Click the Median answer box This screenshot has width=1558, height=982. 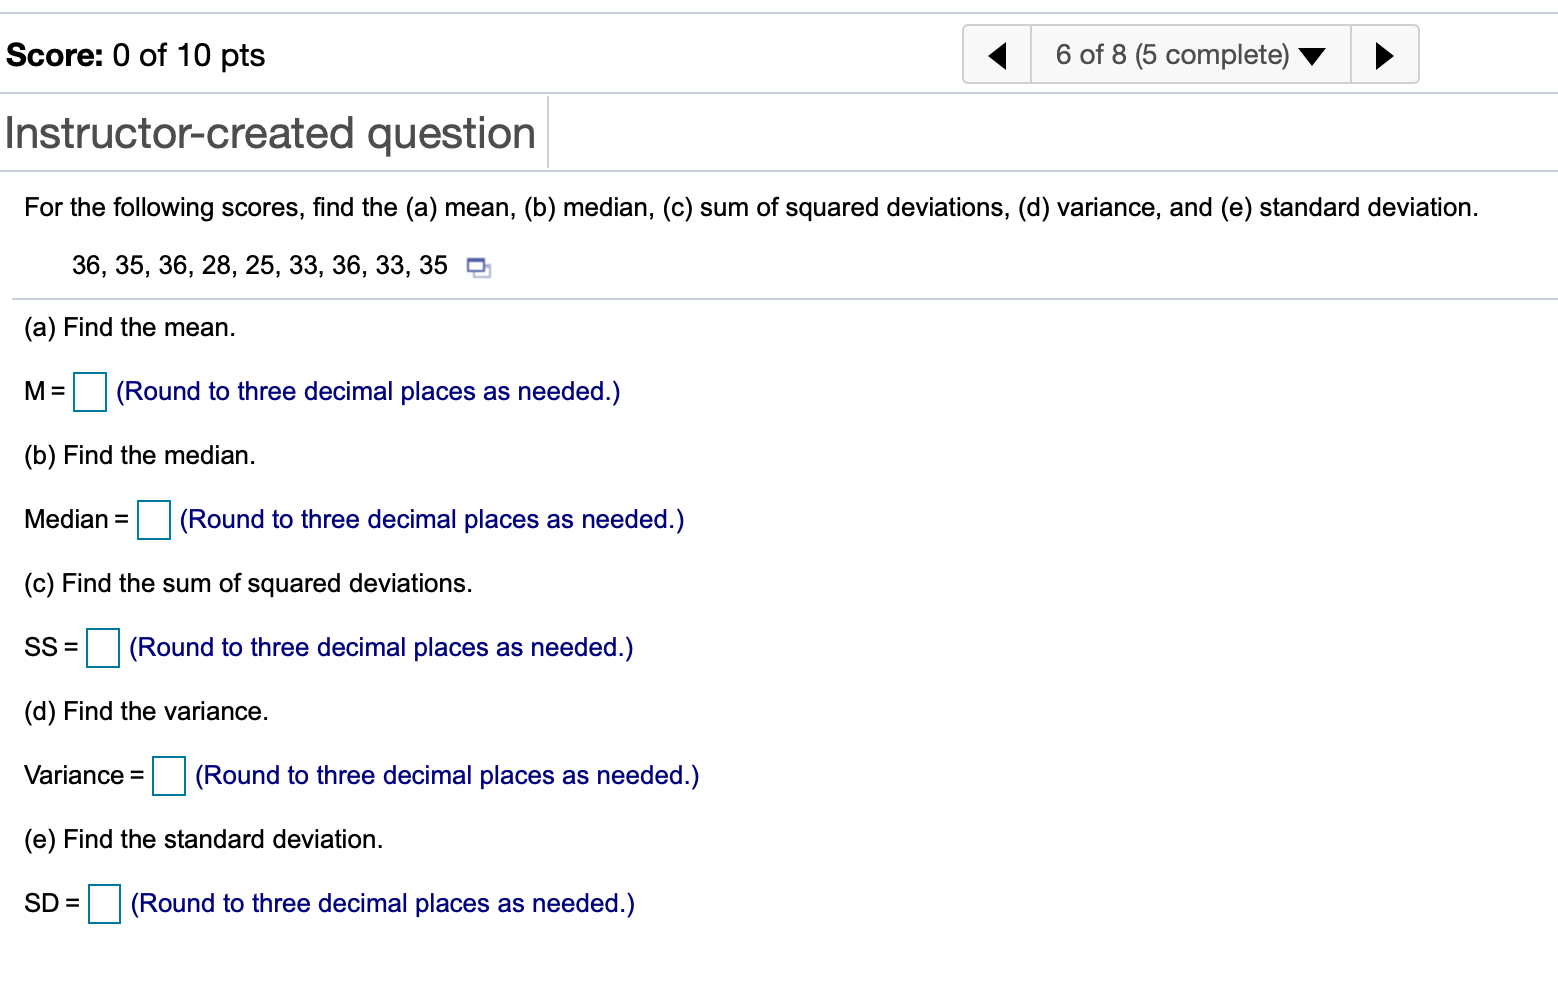coord(154,520)
